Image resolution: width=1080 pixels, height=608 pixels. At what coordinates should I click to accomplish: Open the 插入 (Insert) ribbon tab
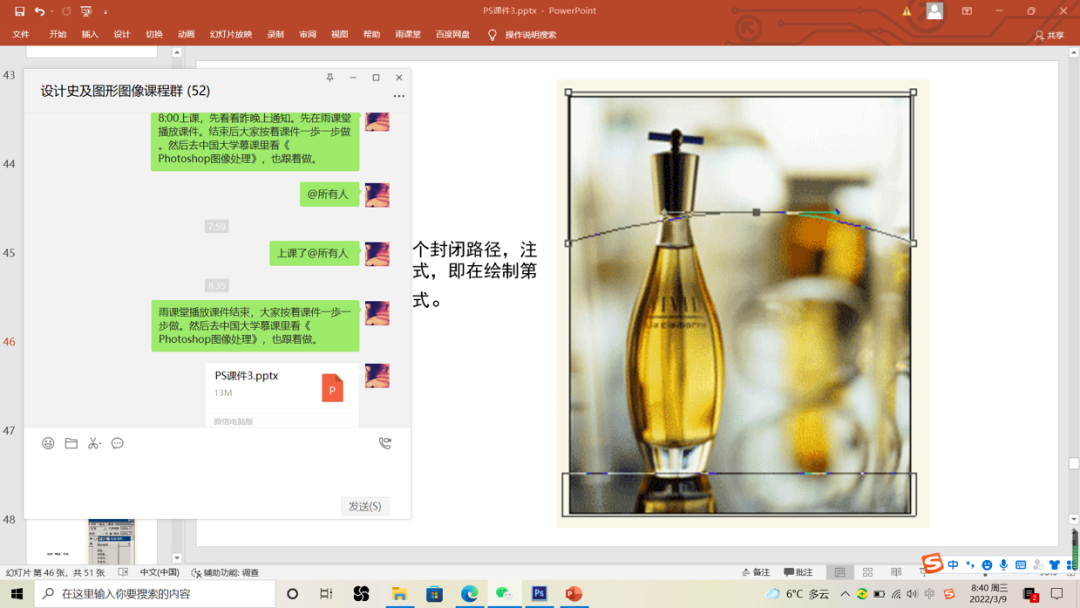90,34
